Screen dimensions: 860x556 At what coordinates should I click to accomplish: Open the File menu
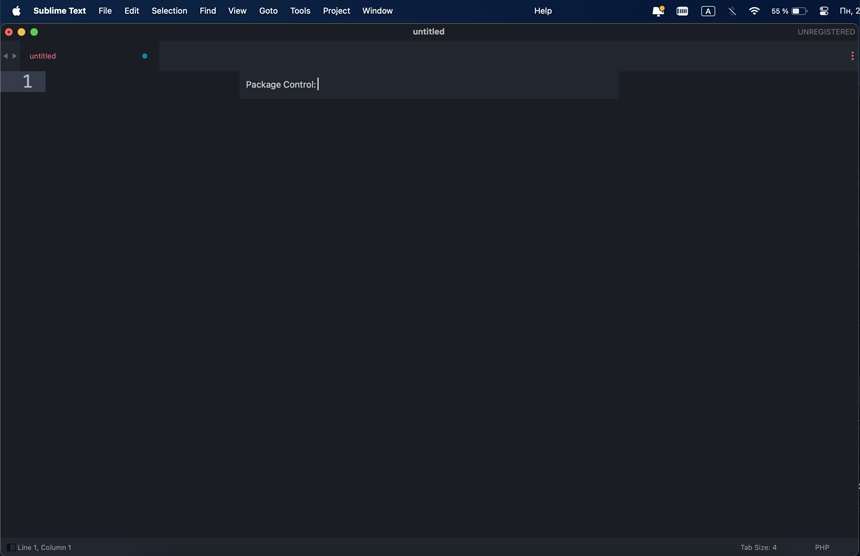pyautogui.click(x=105, y=11)
